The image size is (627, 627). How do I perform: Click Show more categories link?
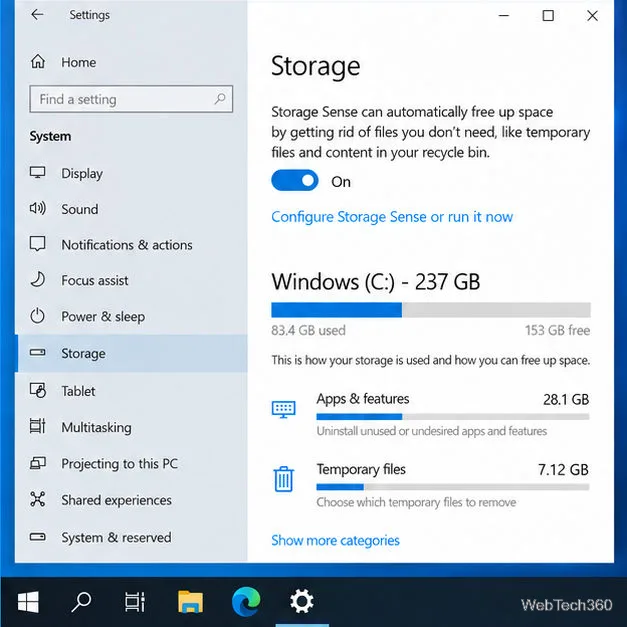(x=335, y=540)
